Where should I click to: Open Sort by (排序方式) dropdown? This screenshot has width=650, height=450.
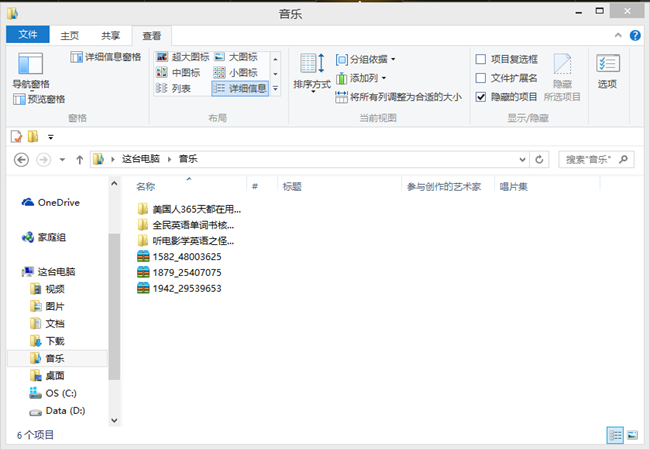pos(312,73)
